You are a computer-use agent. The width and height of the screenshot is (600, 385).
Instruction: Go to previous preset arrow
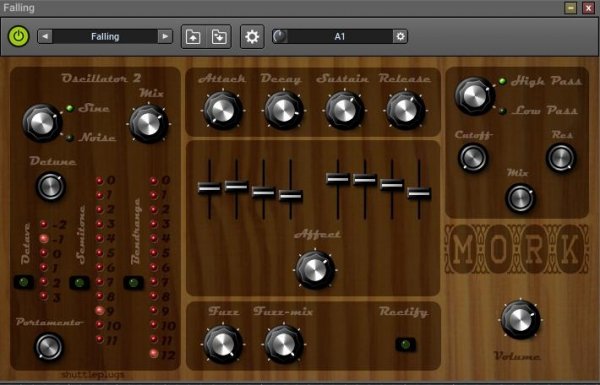coord(45,37)
